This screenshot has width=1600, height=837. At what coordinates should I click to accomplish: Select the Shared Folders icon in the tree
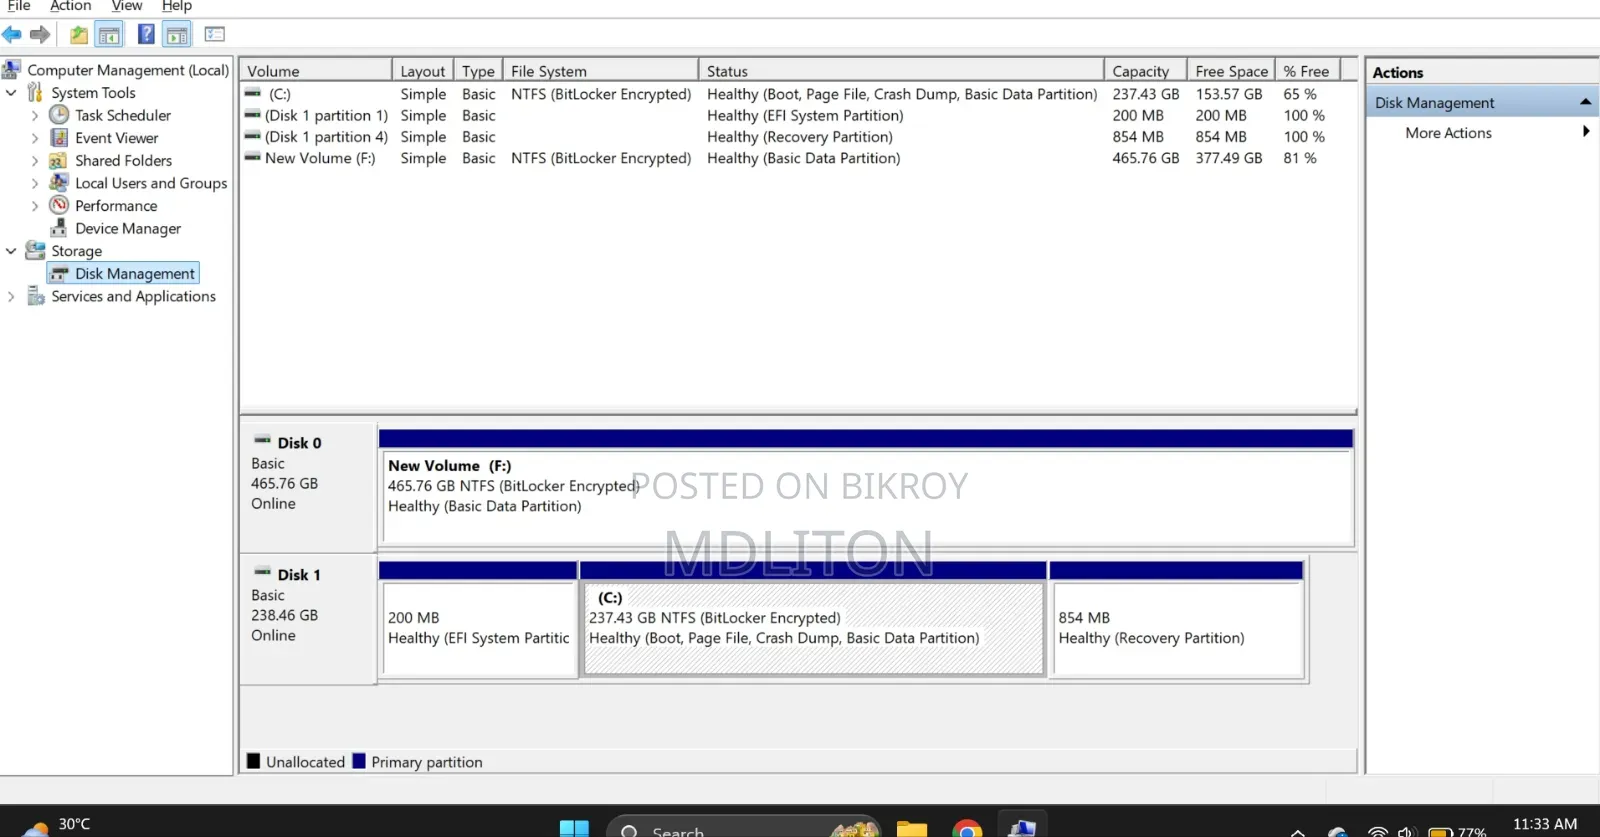click(x=60, y=160)
